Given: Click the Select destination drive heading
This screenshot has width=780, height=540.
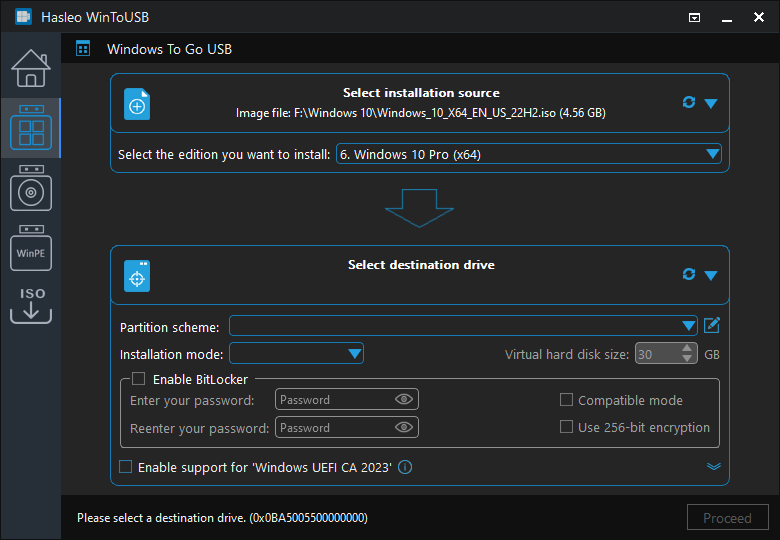Looking at the screenshot, I should pyautogui.click(x=421, y=265).
